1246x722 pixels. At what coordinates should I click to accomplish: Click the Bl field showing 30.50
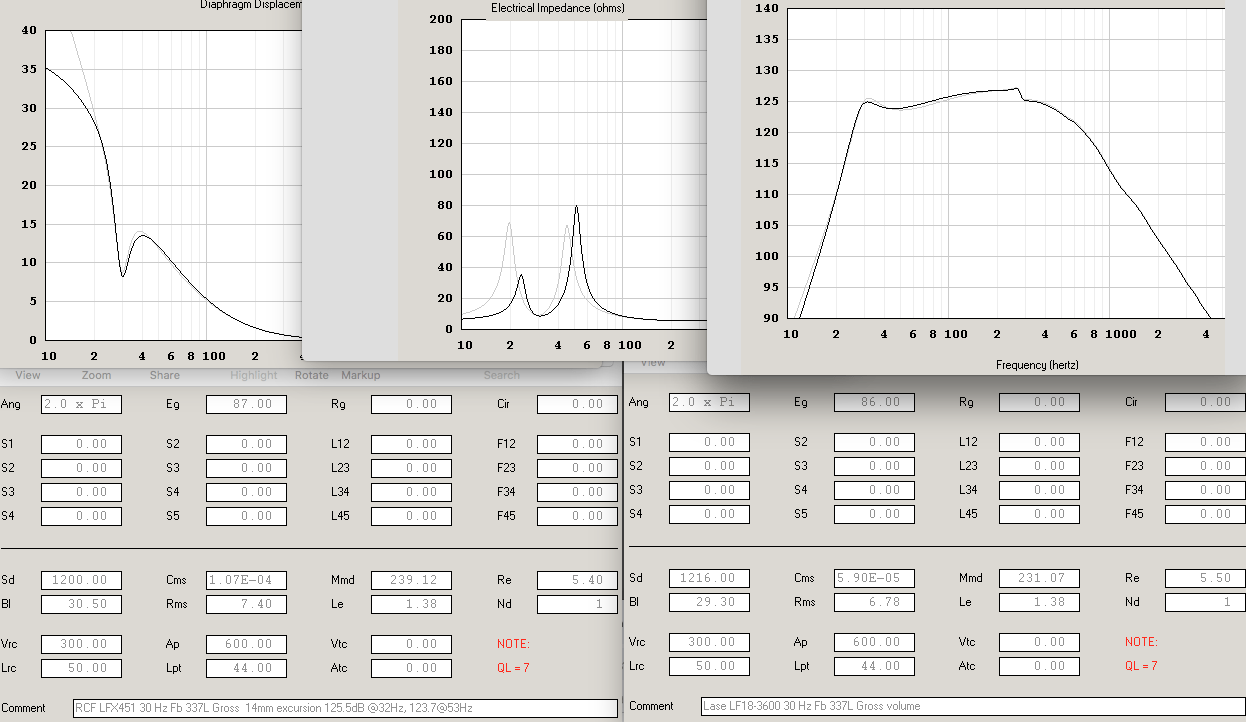point(81,604)
